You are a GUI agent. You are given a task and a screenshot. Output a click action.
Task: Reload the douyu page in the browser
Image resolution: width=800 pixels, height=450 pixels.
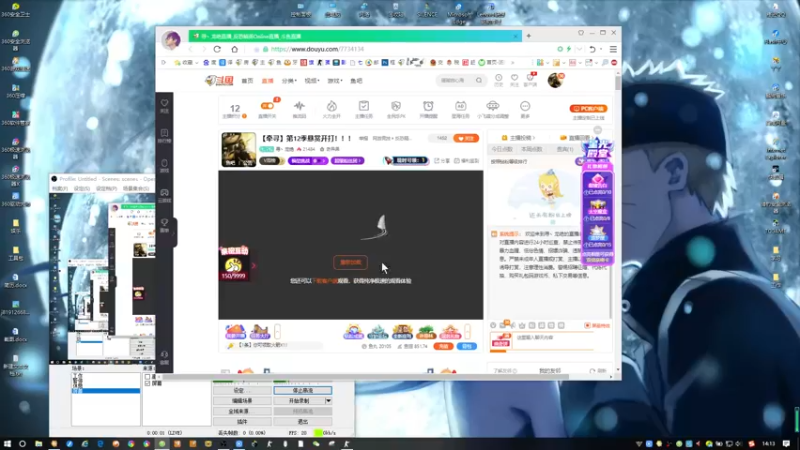(217, 49)
